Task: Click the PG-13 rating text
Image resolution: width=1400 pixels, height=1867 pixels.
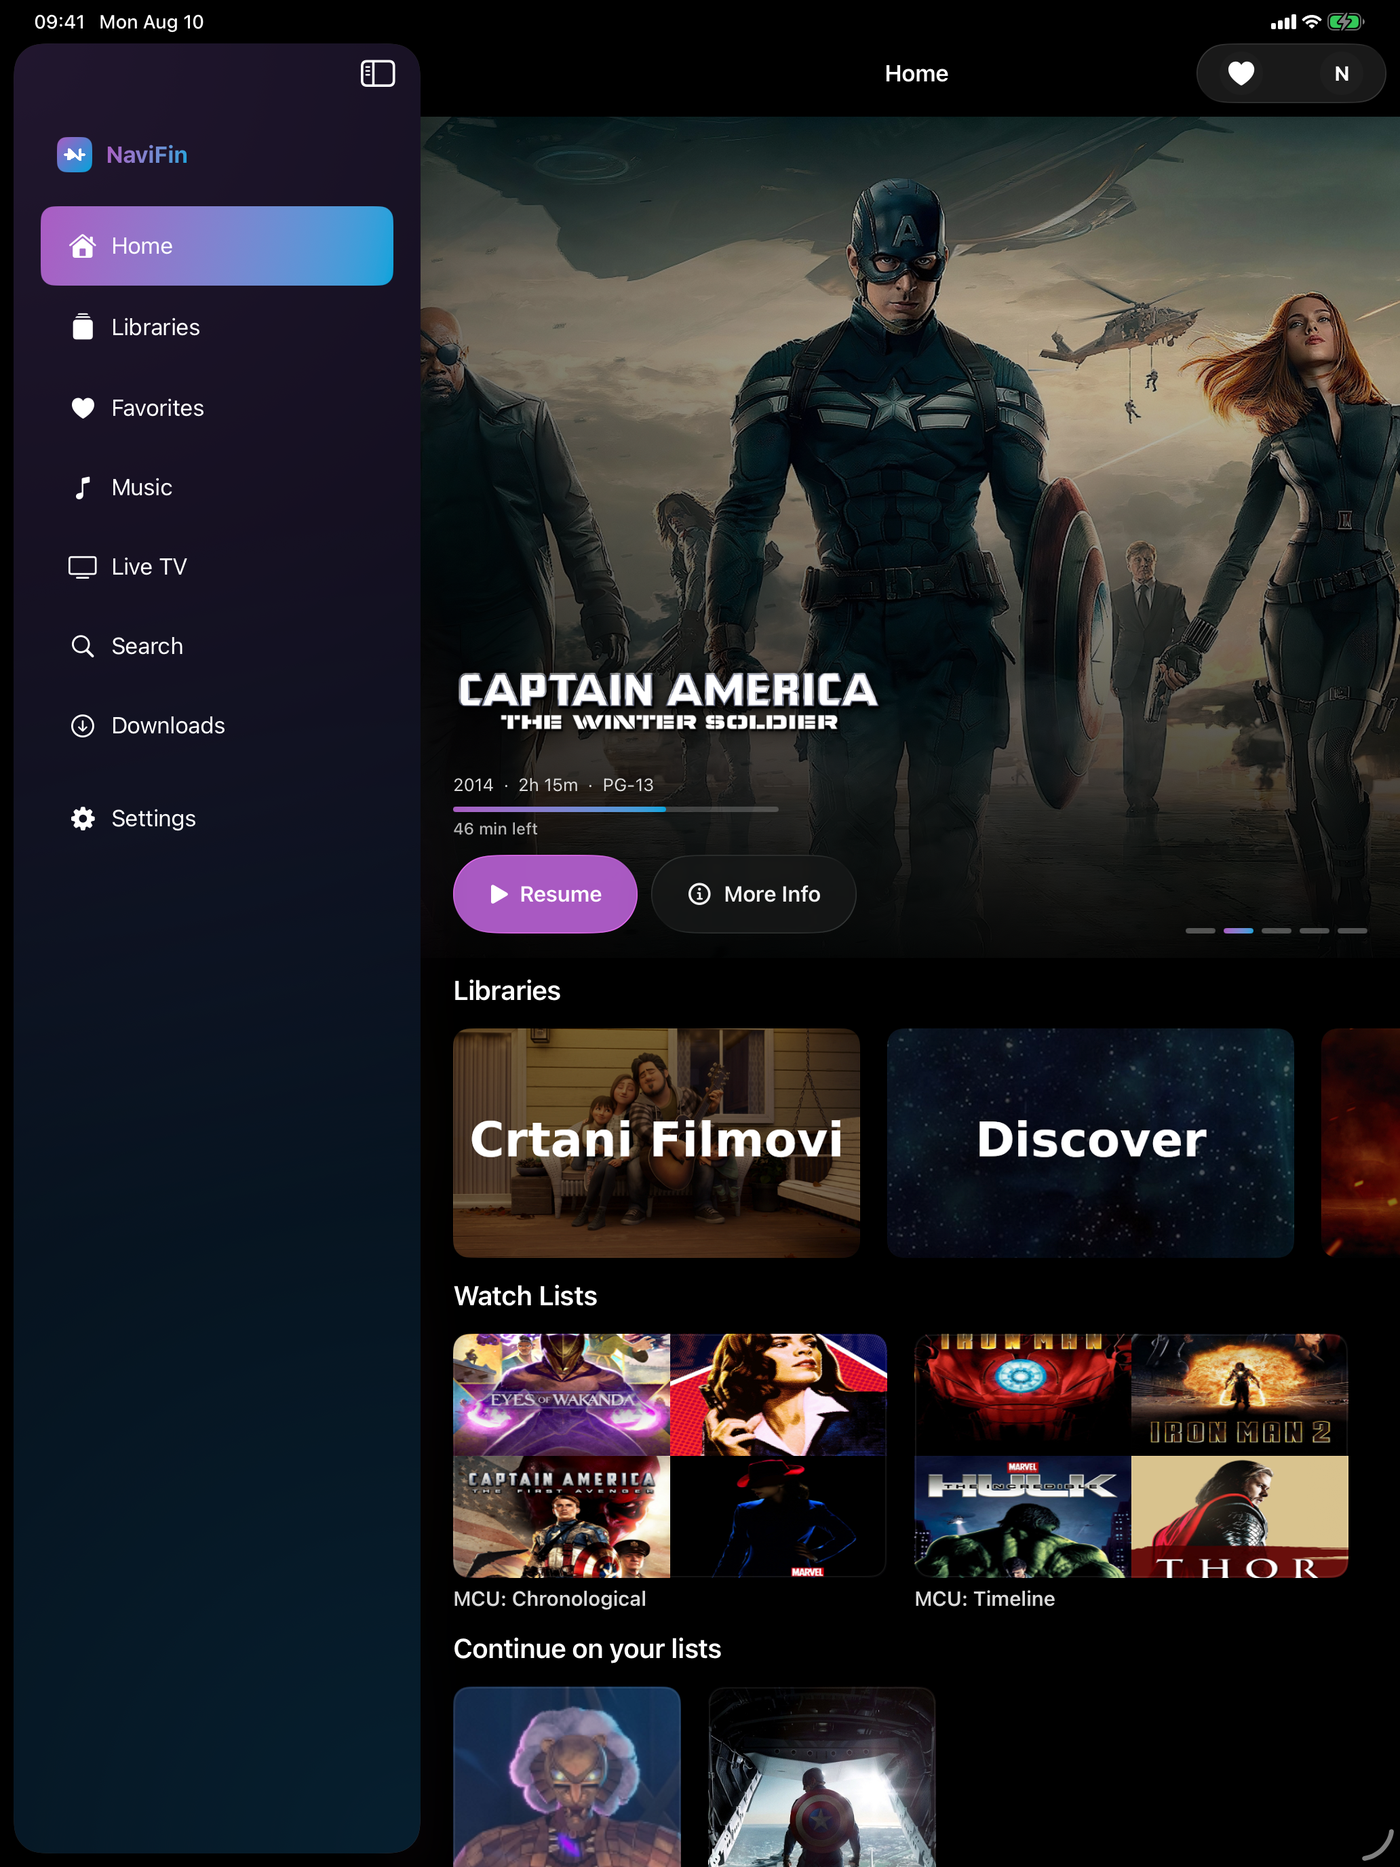Action: tap(628, 785)
